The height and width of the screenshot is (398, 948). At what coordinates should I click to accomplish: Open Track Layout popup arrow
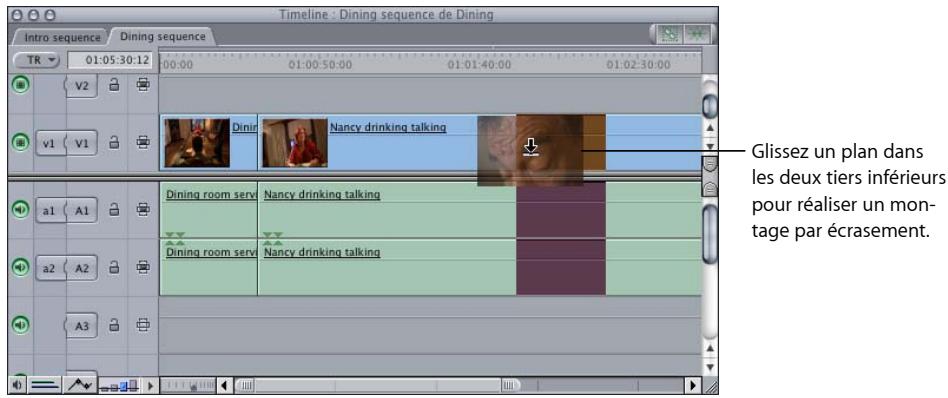click(150, 385)
